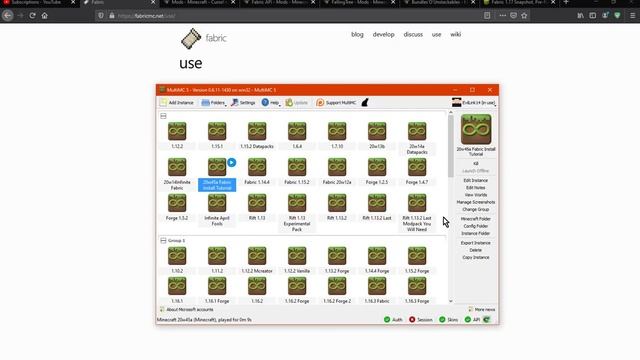
Task: Open the account selector dropdown at top right
Action: (x=474, y=102)
